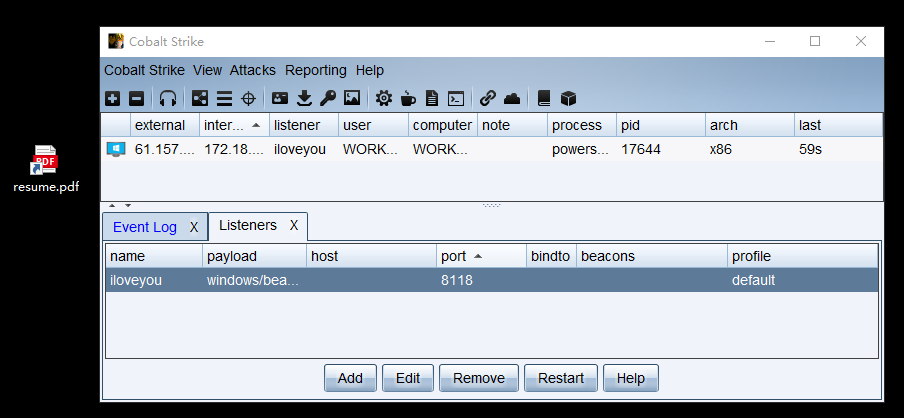
Task: Click the powers... process cell
Action: (582, 150)
